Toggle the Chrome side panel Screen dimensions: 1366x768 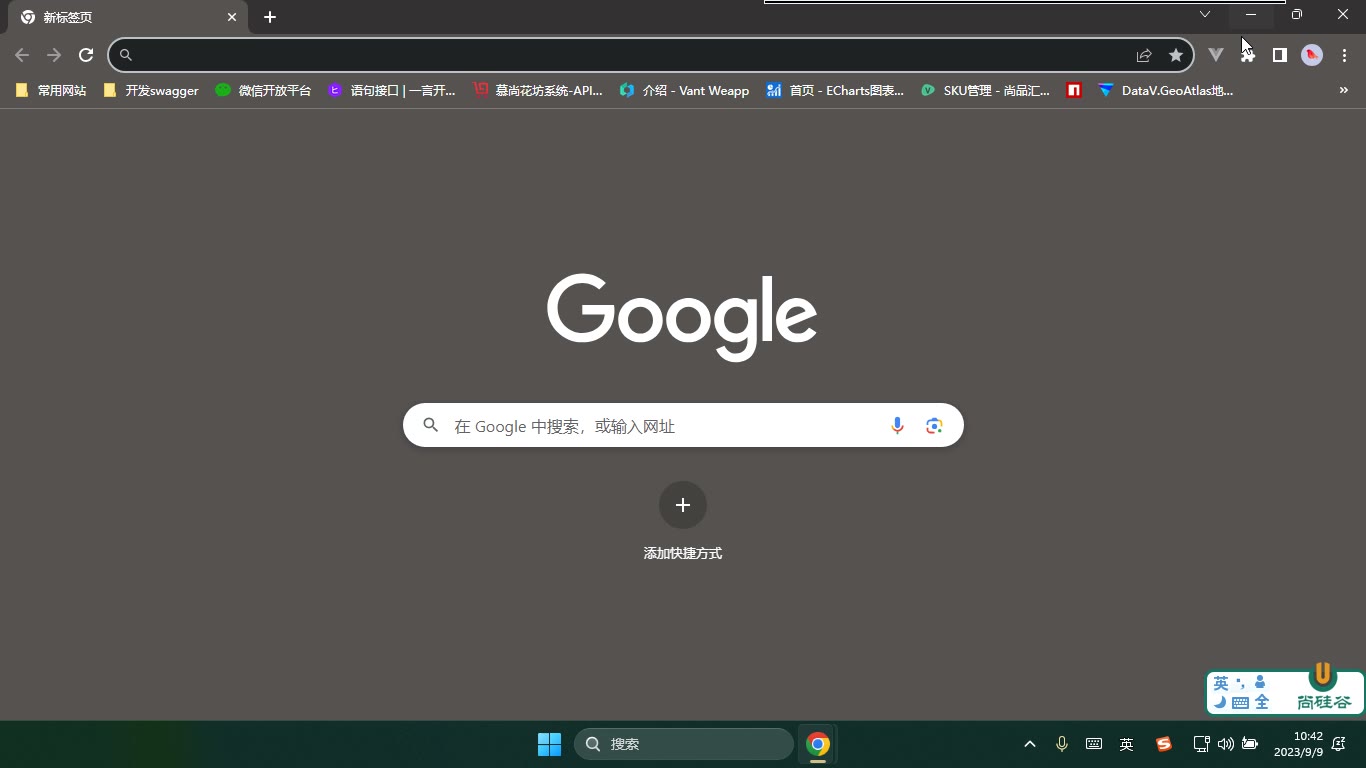(1279, 55)
